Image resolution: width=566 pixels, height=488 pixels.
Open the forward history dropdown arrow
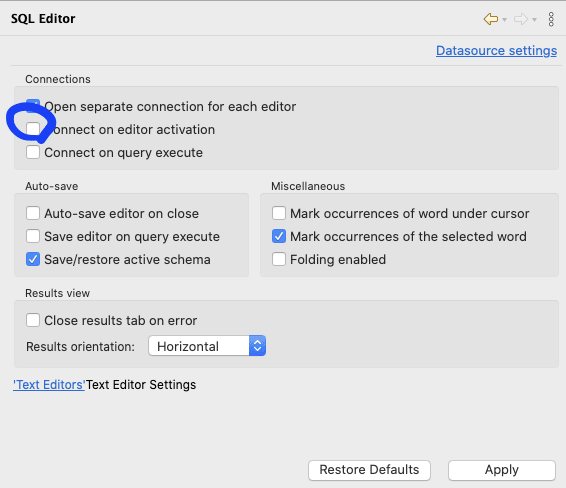point(534,19)
